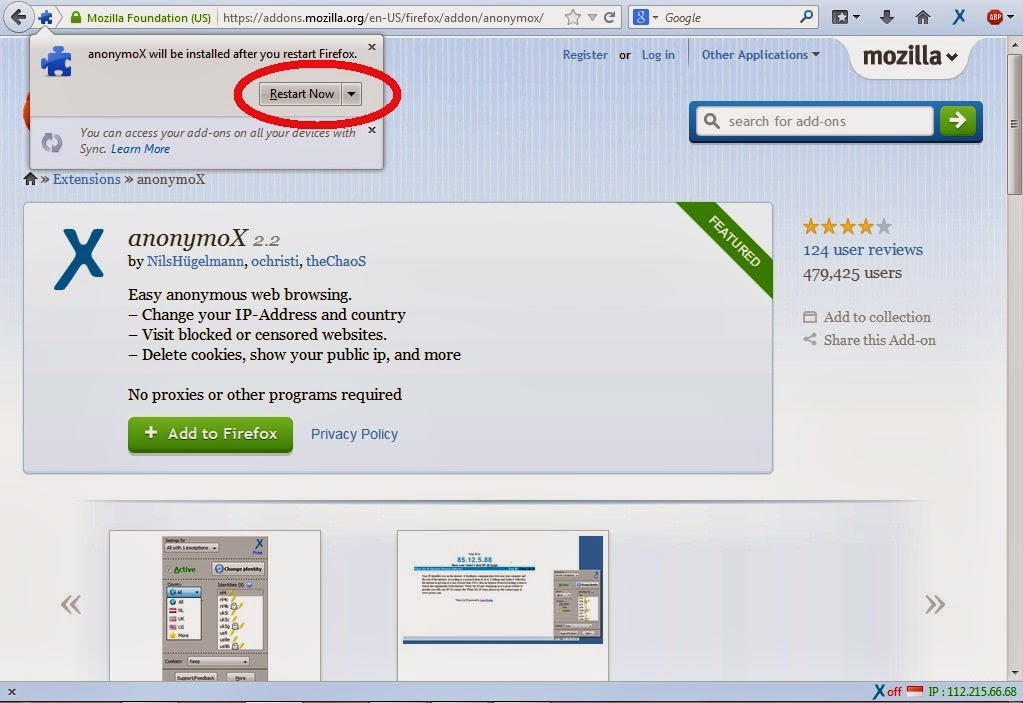The height and width of the screenshot is (703, 1023).
Task: Close the add-on bar with bottom-left X
Action: 11,693
